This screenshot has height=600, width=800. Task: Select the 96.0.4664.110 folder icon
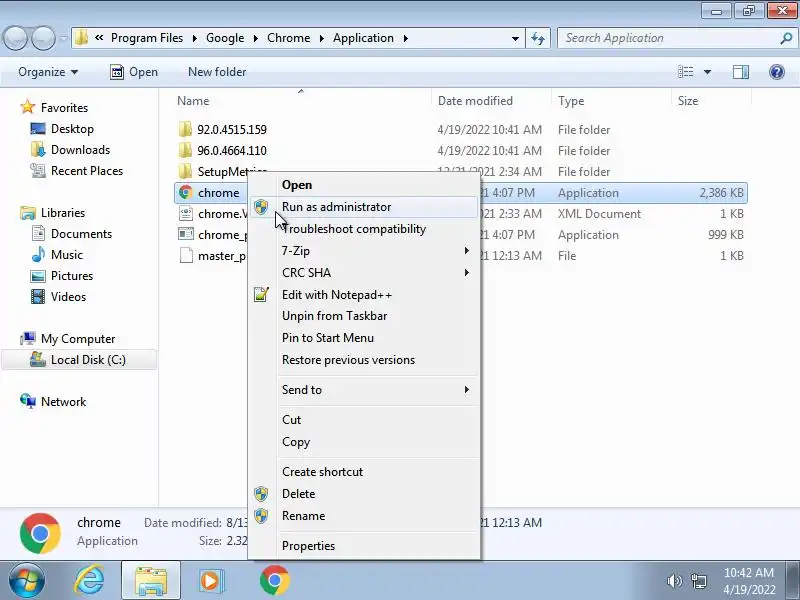pos(185,150)
